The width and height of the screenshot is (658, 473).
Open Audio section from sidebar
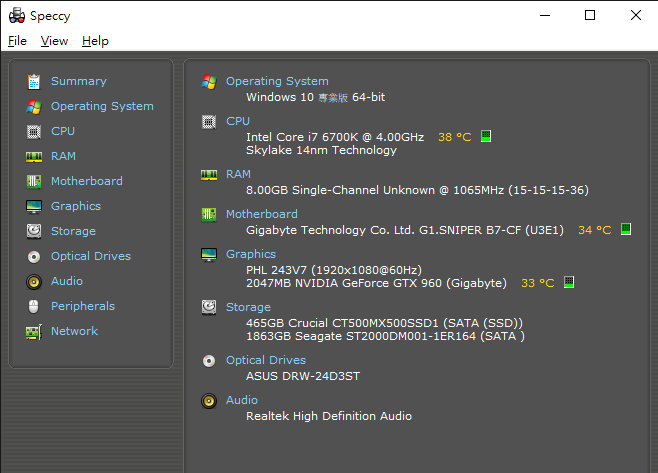coord(67,281)
